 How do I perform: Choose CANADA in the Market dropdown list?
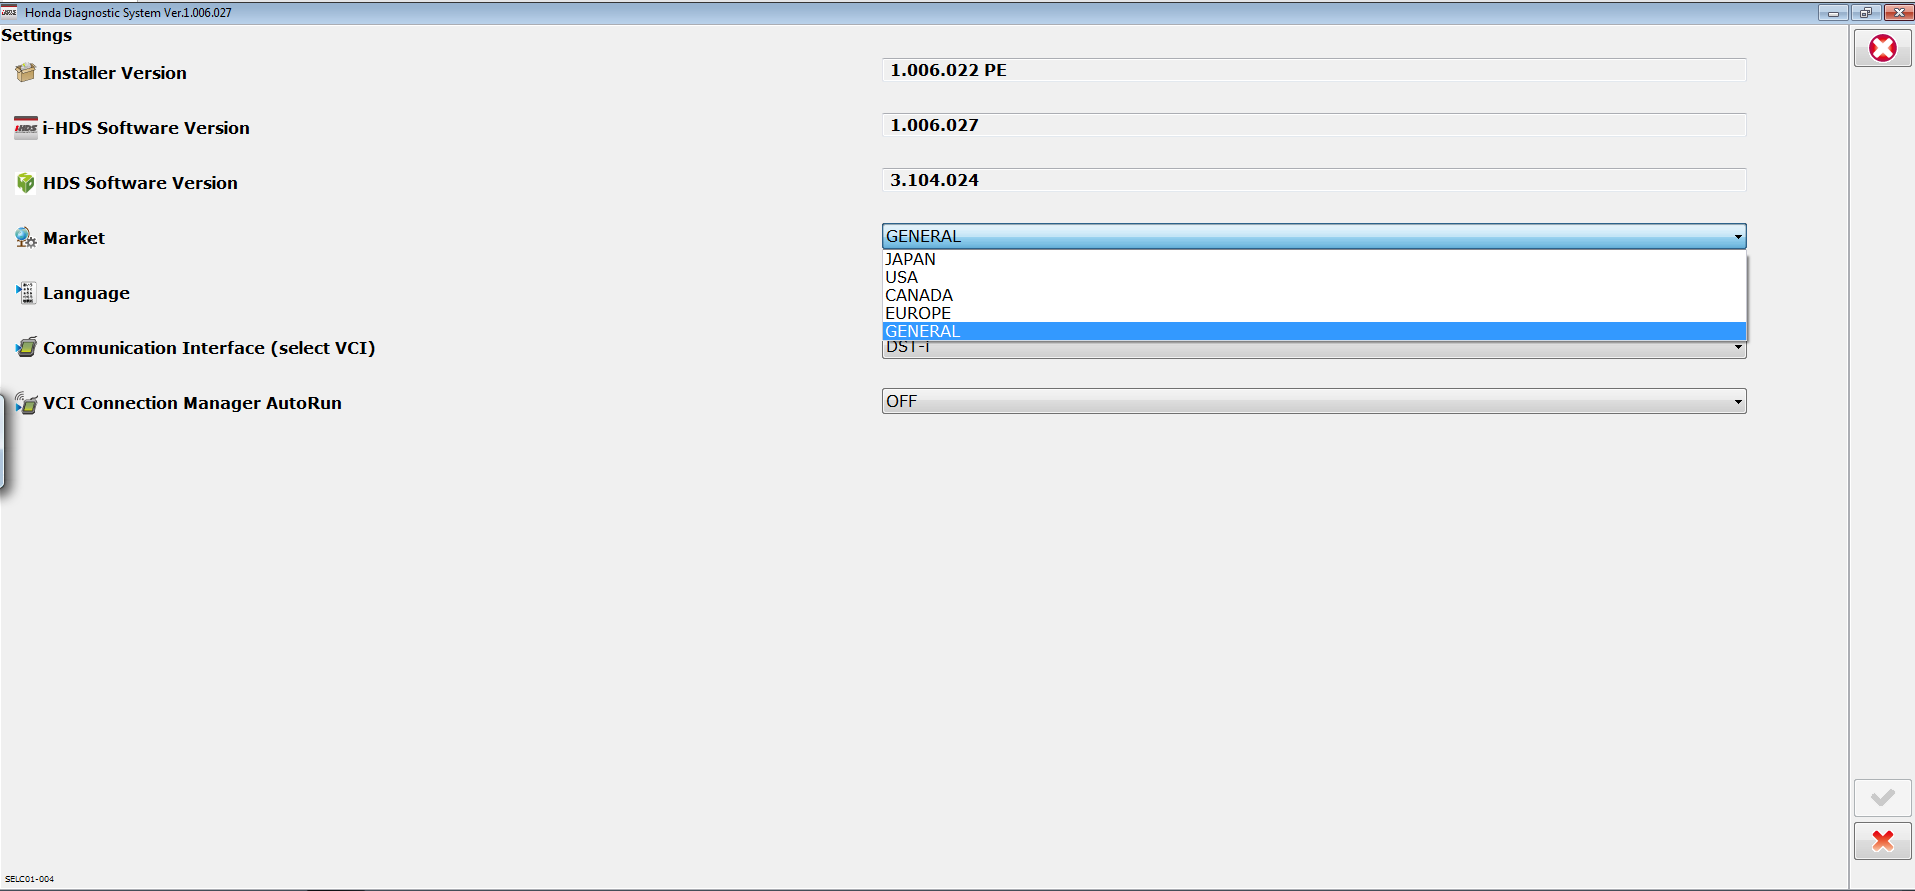918,295
